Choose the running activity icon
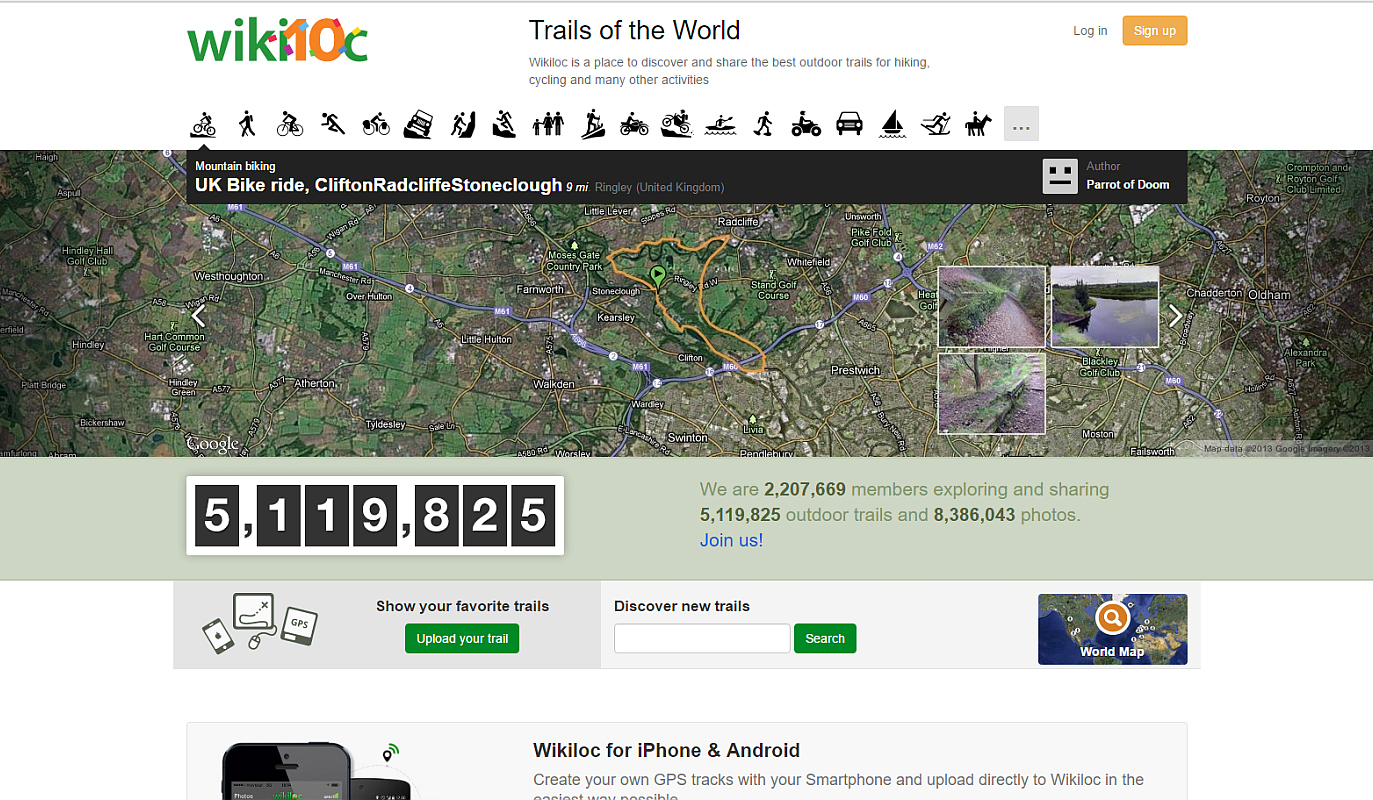The height and width of the screenshot is (800, 1373). tap(333, 124)
